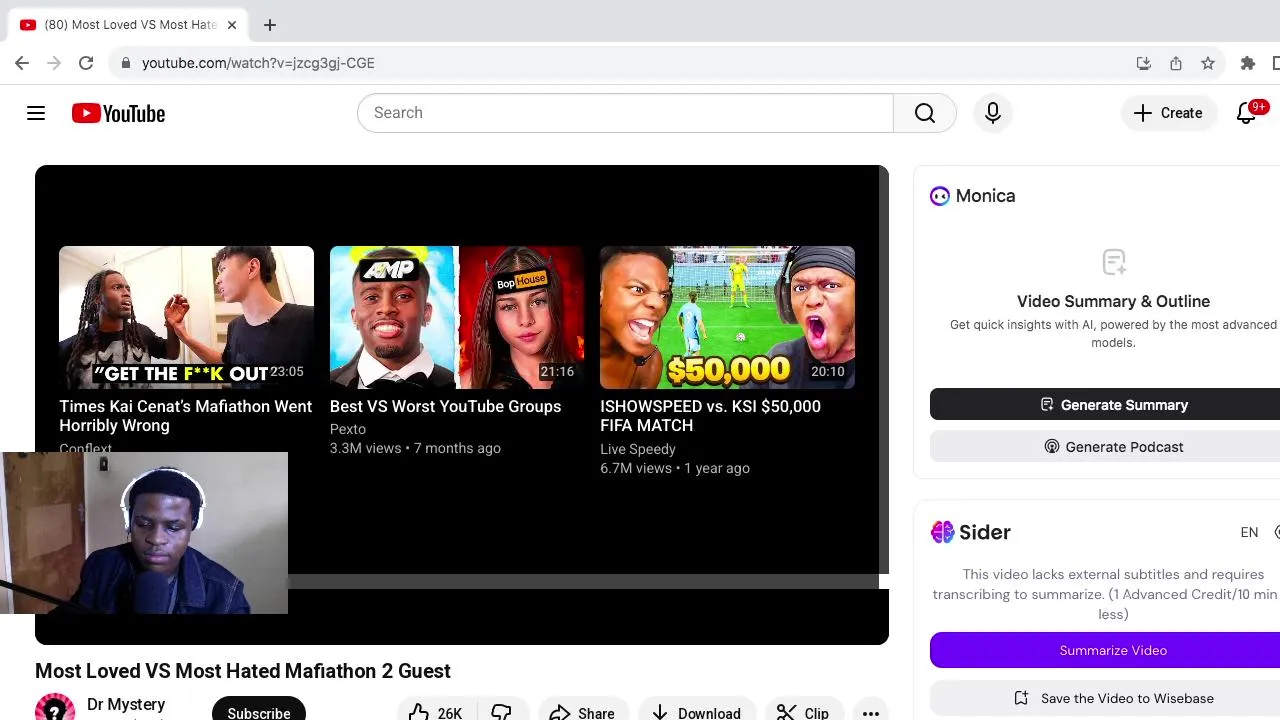Open the notifications bell
Viewport: 1280px width, 720px height.
point(1247,113)
